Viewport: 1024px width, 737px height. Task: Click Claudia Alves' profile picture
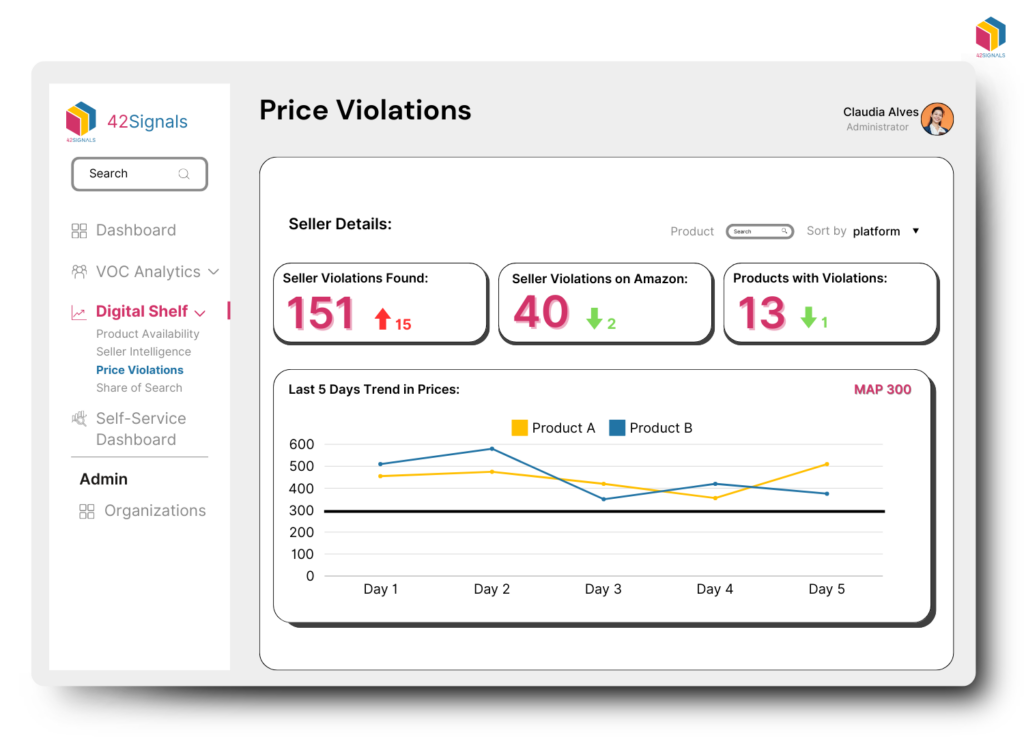pyautogui.click(x=937, y=118)
